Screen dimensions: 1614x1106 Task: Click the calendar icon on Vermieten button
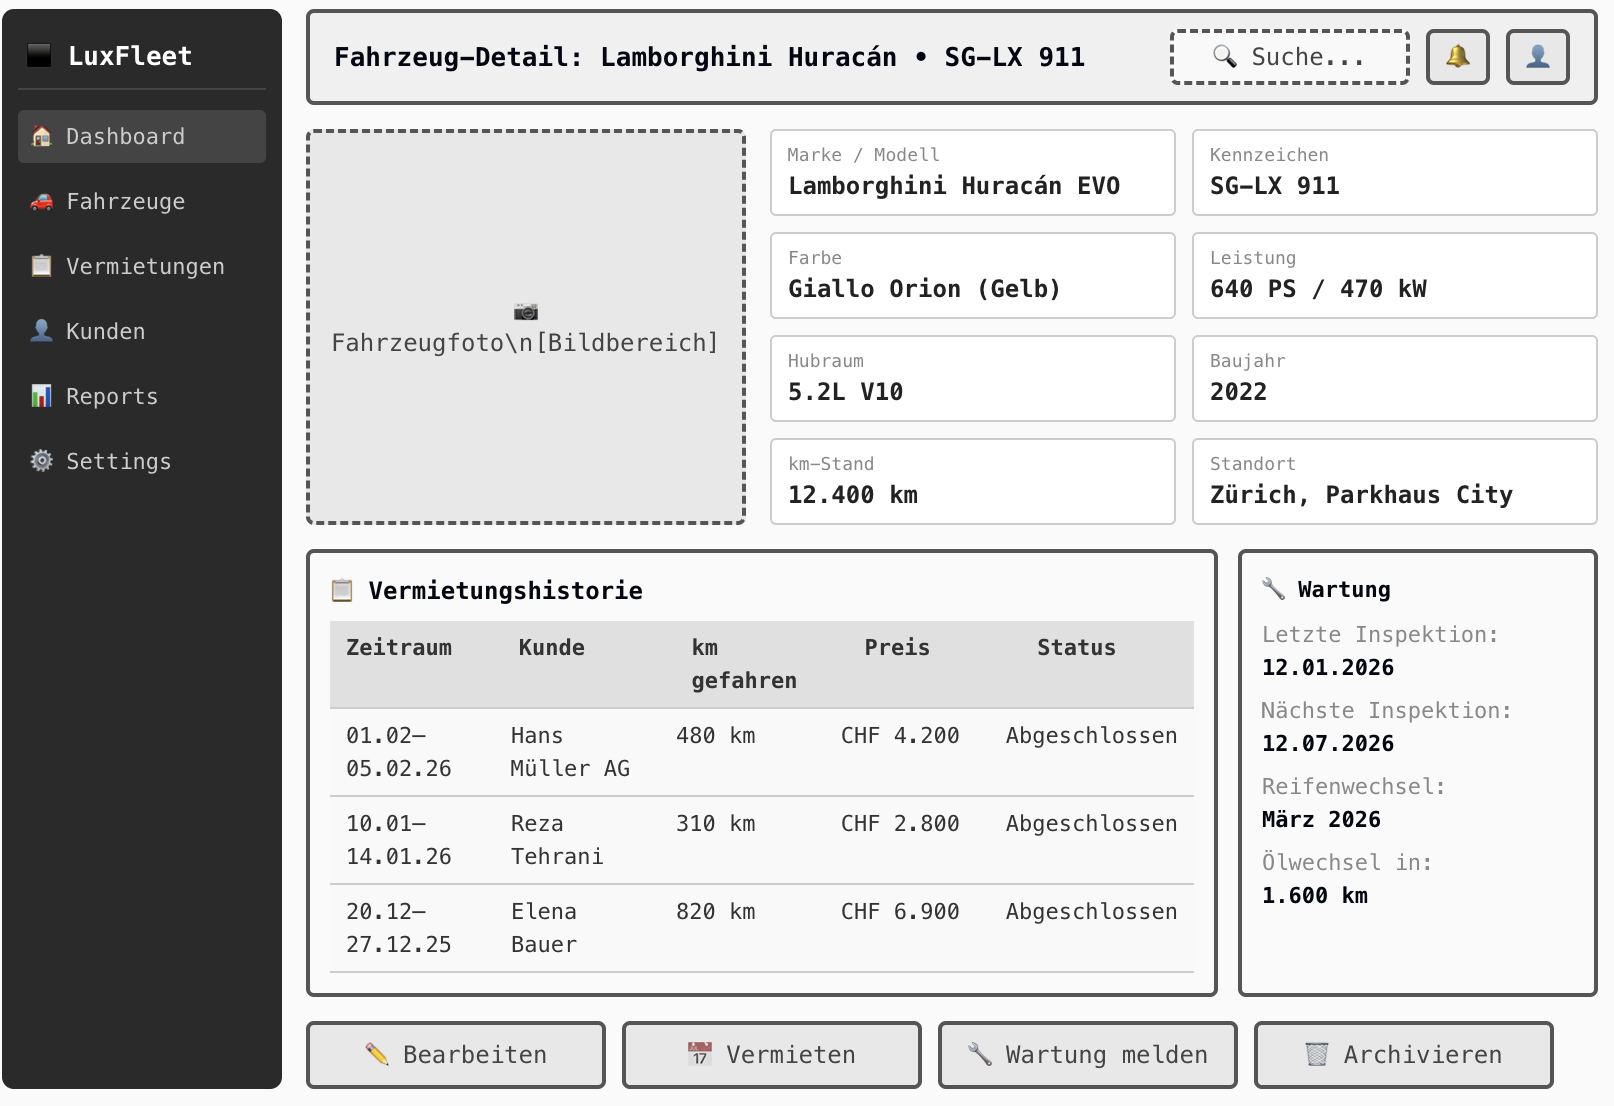(700, 1054)
